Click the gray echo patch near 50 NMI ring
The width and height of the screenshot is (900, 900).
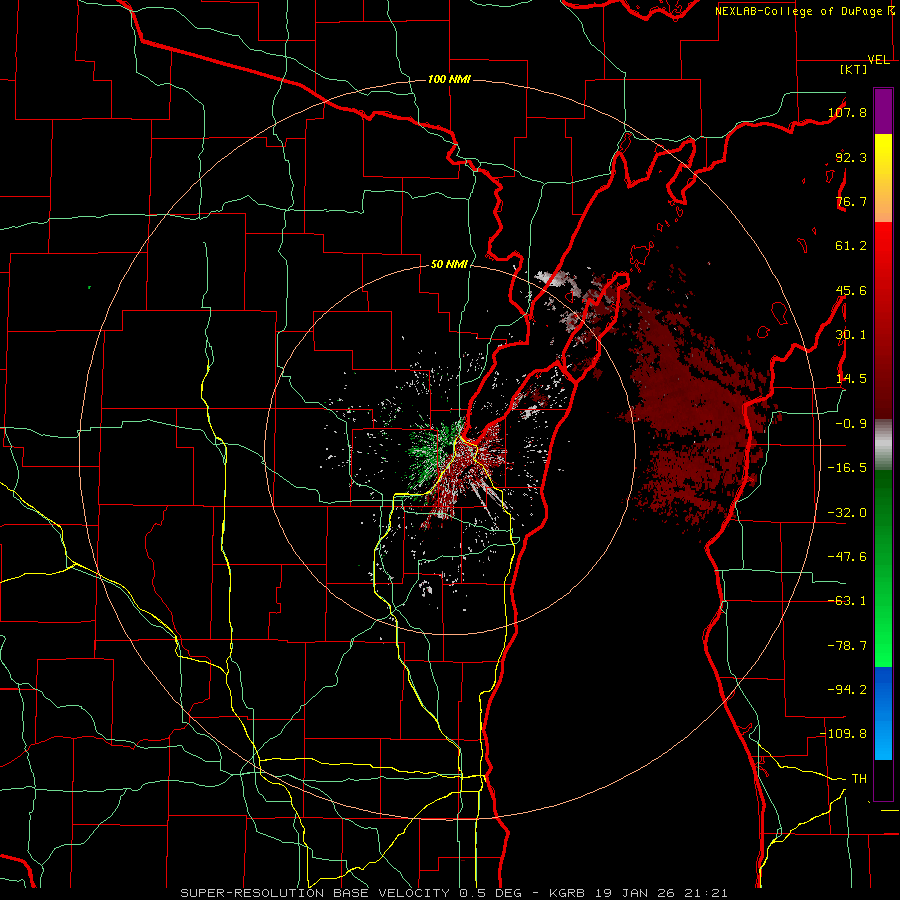coord(552,280)
